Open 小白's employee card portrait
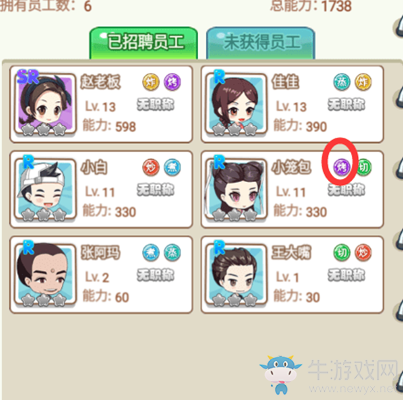403x400 pixels. tap(45, 189)
